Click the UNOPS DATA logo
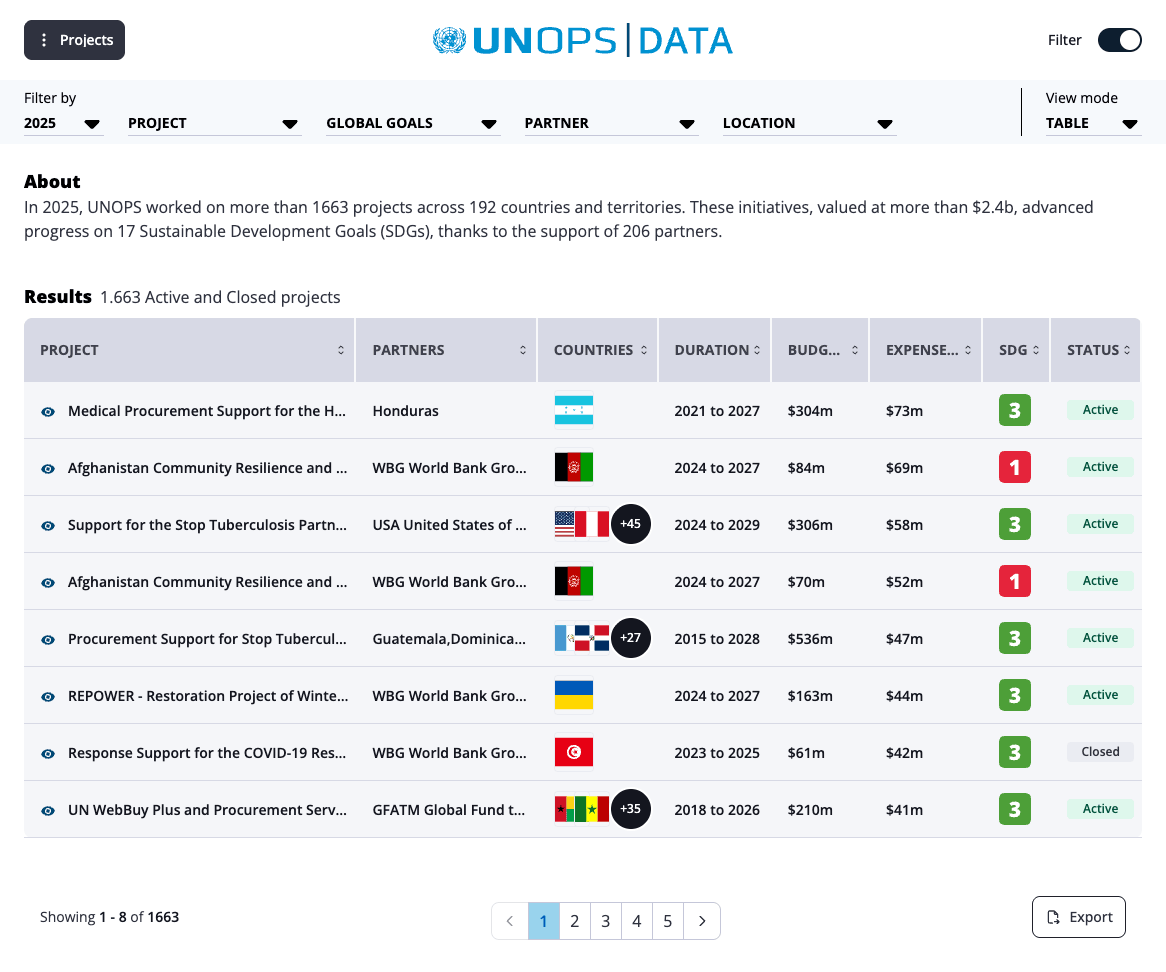Viewport: 1166px width, 972px height. 583,40
